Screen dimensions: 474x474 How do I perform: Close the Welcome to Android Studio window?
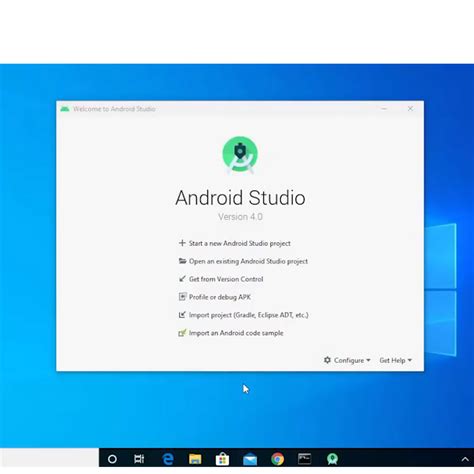[x=410, y=109]
